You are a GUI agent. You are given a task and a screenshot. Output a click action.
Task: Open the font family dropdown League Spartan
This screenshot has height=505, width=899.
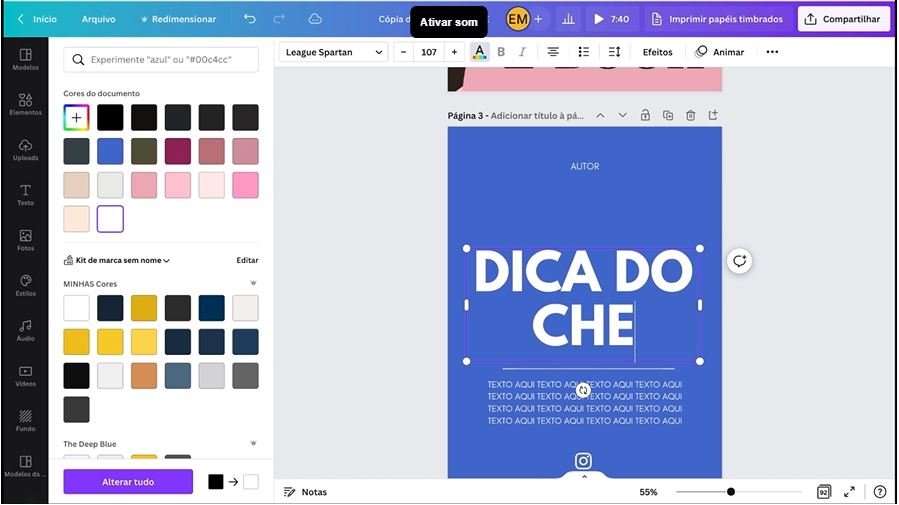tap(334, 52)
